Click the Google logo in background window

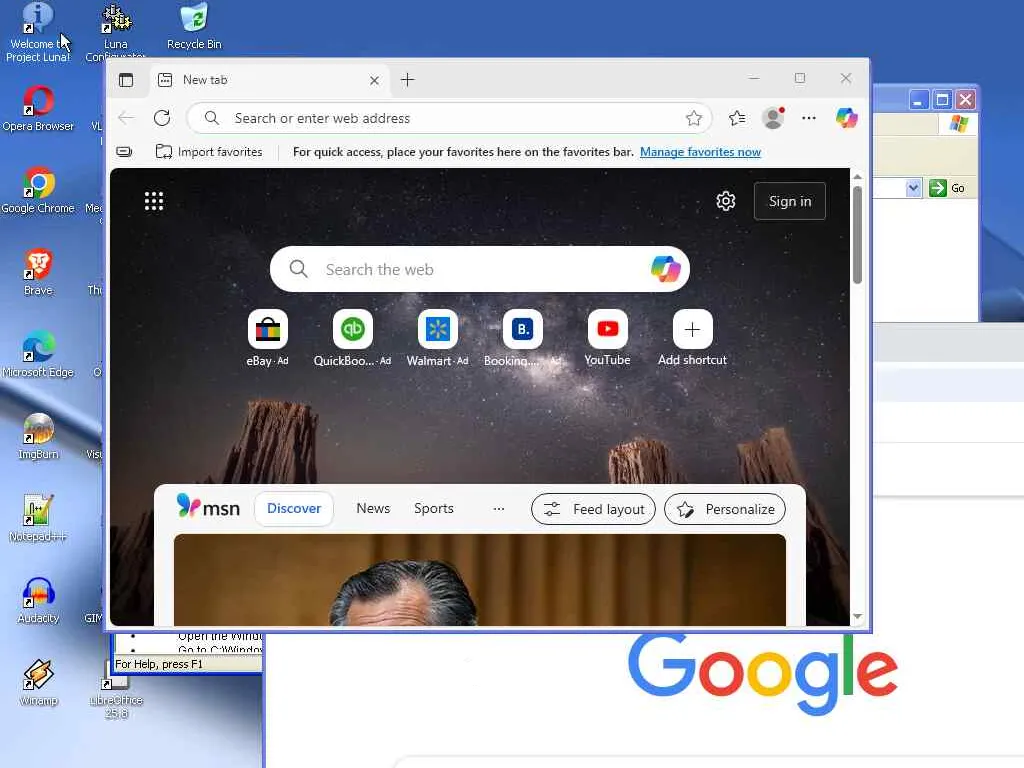[763, 673]
